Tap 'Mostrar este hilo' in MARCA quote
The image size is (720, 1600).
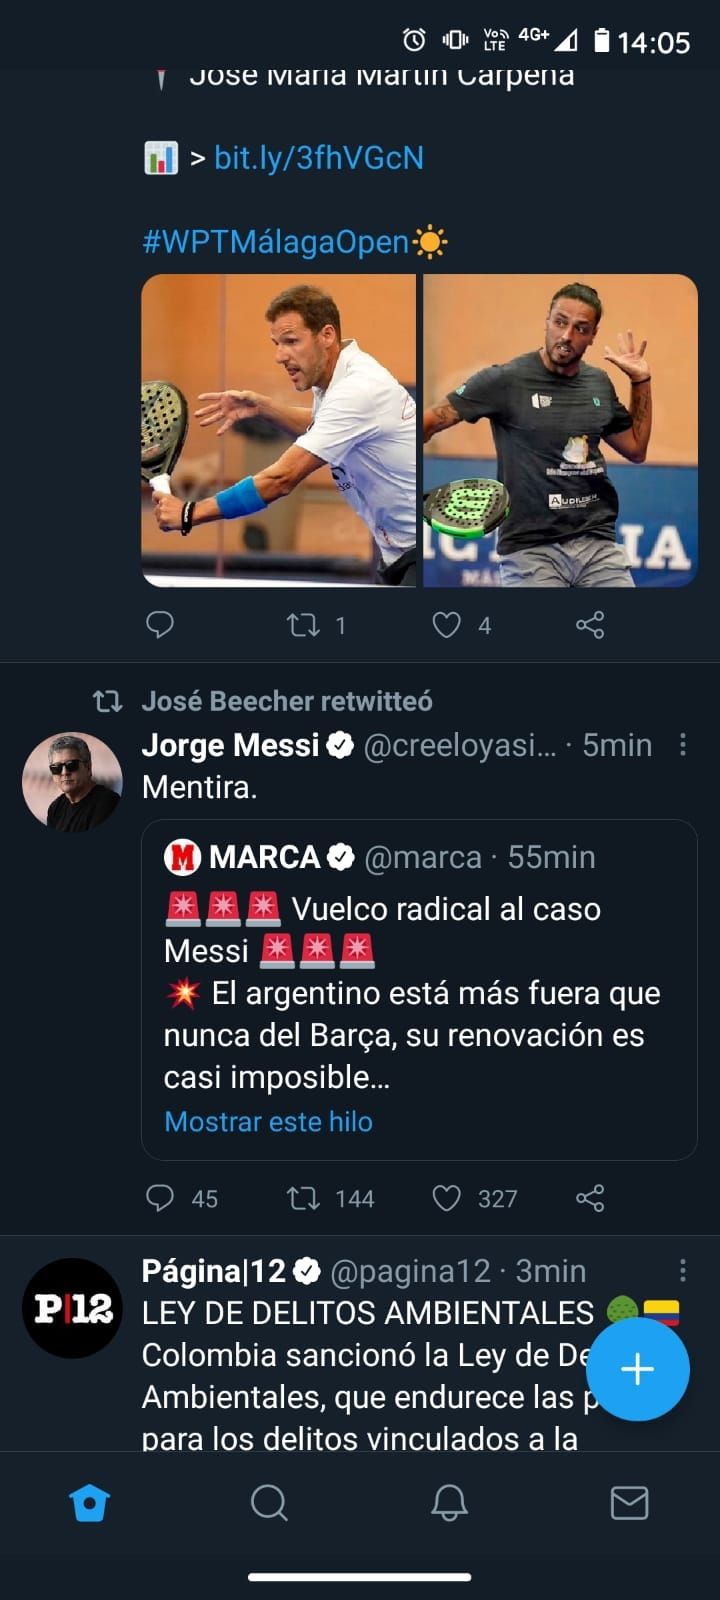click(268, 1122)
